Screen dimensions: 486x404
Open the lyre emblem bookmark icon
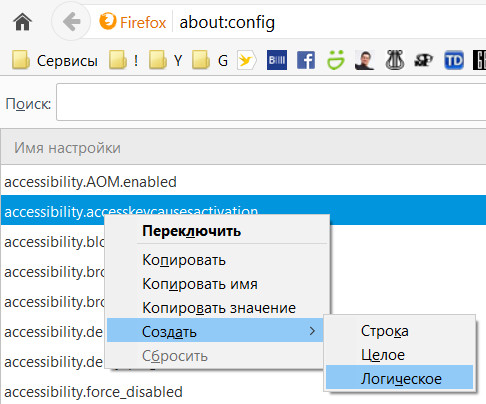395,60
